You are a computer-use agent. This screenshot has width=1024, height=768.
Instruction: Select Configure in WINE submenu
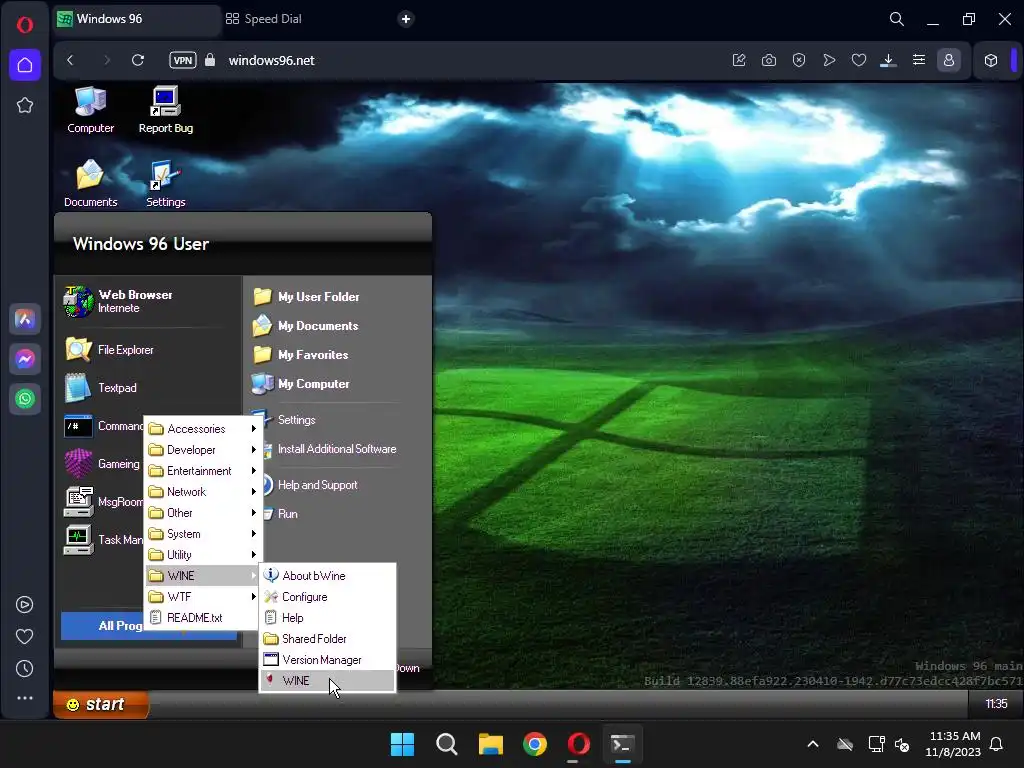(x=328, y=597)
